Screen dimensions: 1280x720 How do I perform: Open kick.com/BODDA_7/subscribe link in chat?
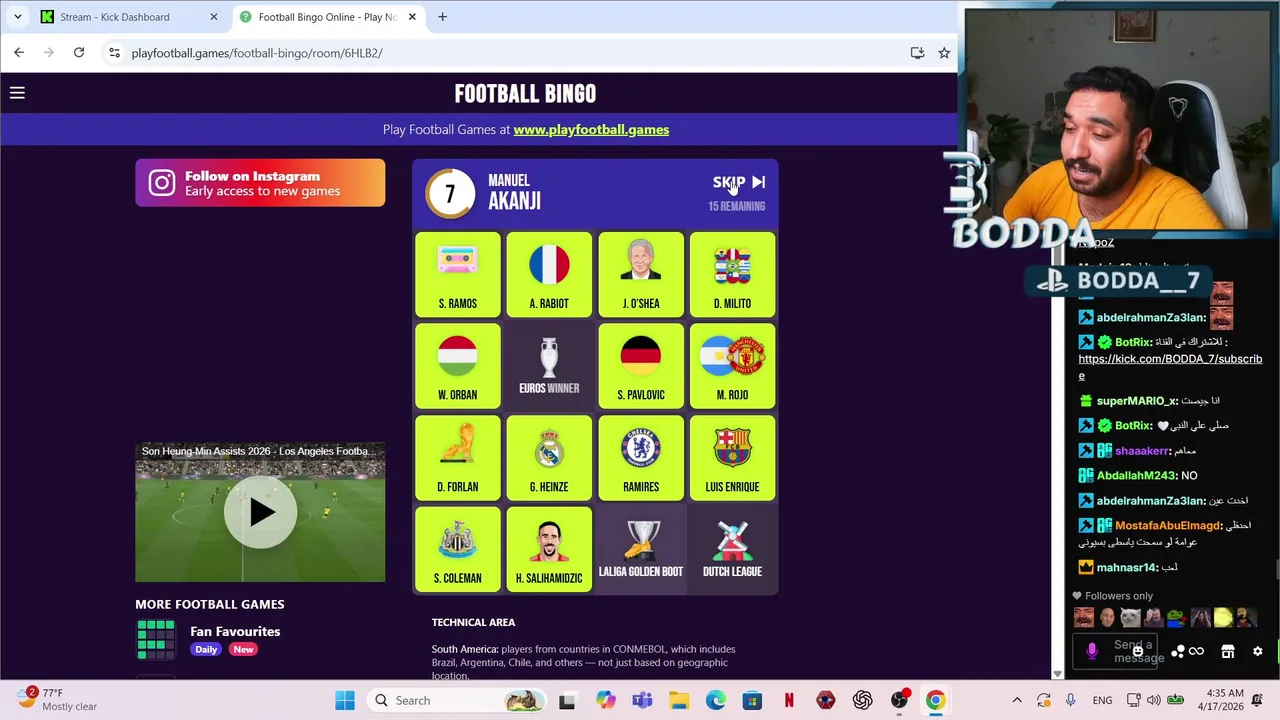coord(1170,367)
